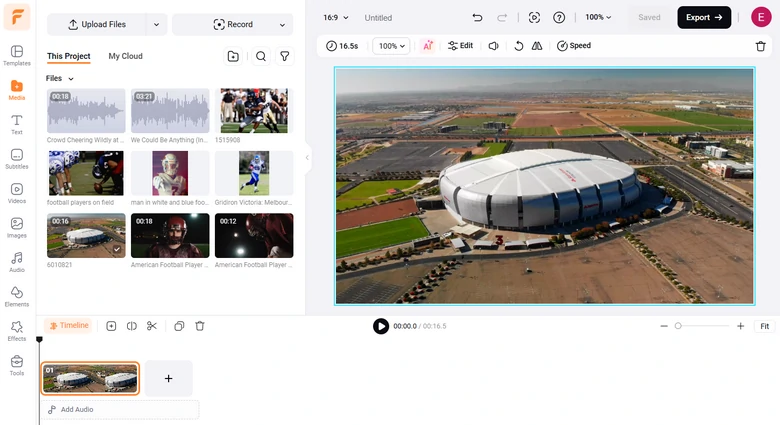780x425 pixels.
Task: Select the Crowd Cheering Wildly audio thumbnail
Action: tap(86, 111)
